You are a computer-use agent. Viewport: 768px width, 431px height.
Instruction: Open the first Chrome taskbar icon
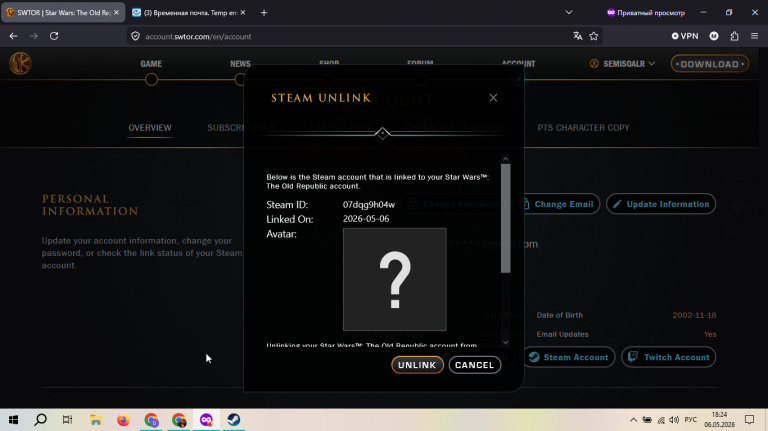(x=151, y=420)
